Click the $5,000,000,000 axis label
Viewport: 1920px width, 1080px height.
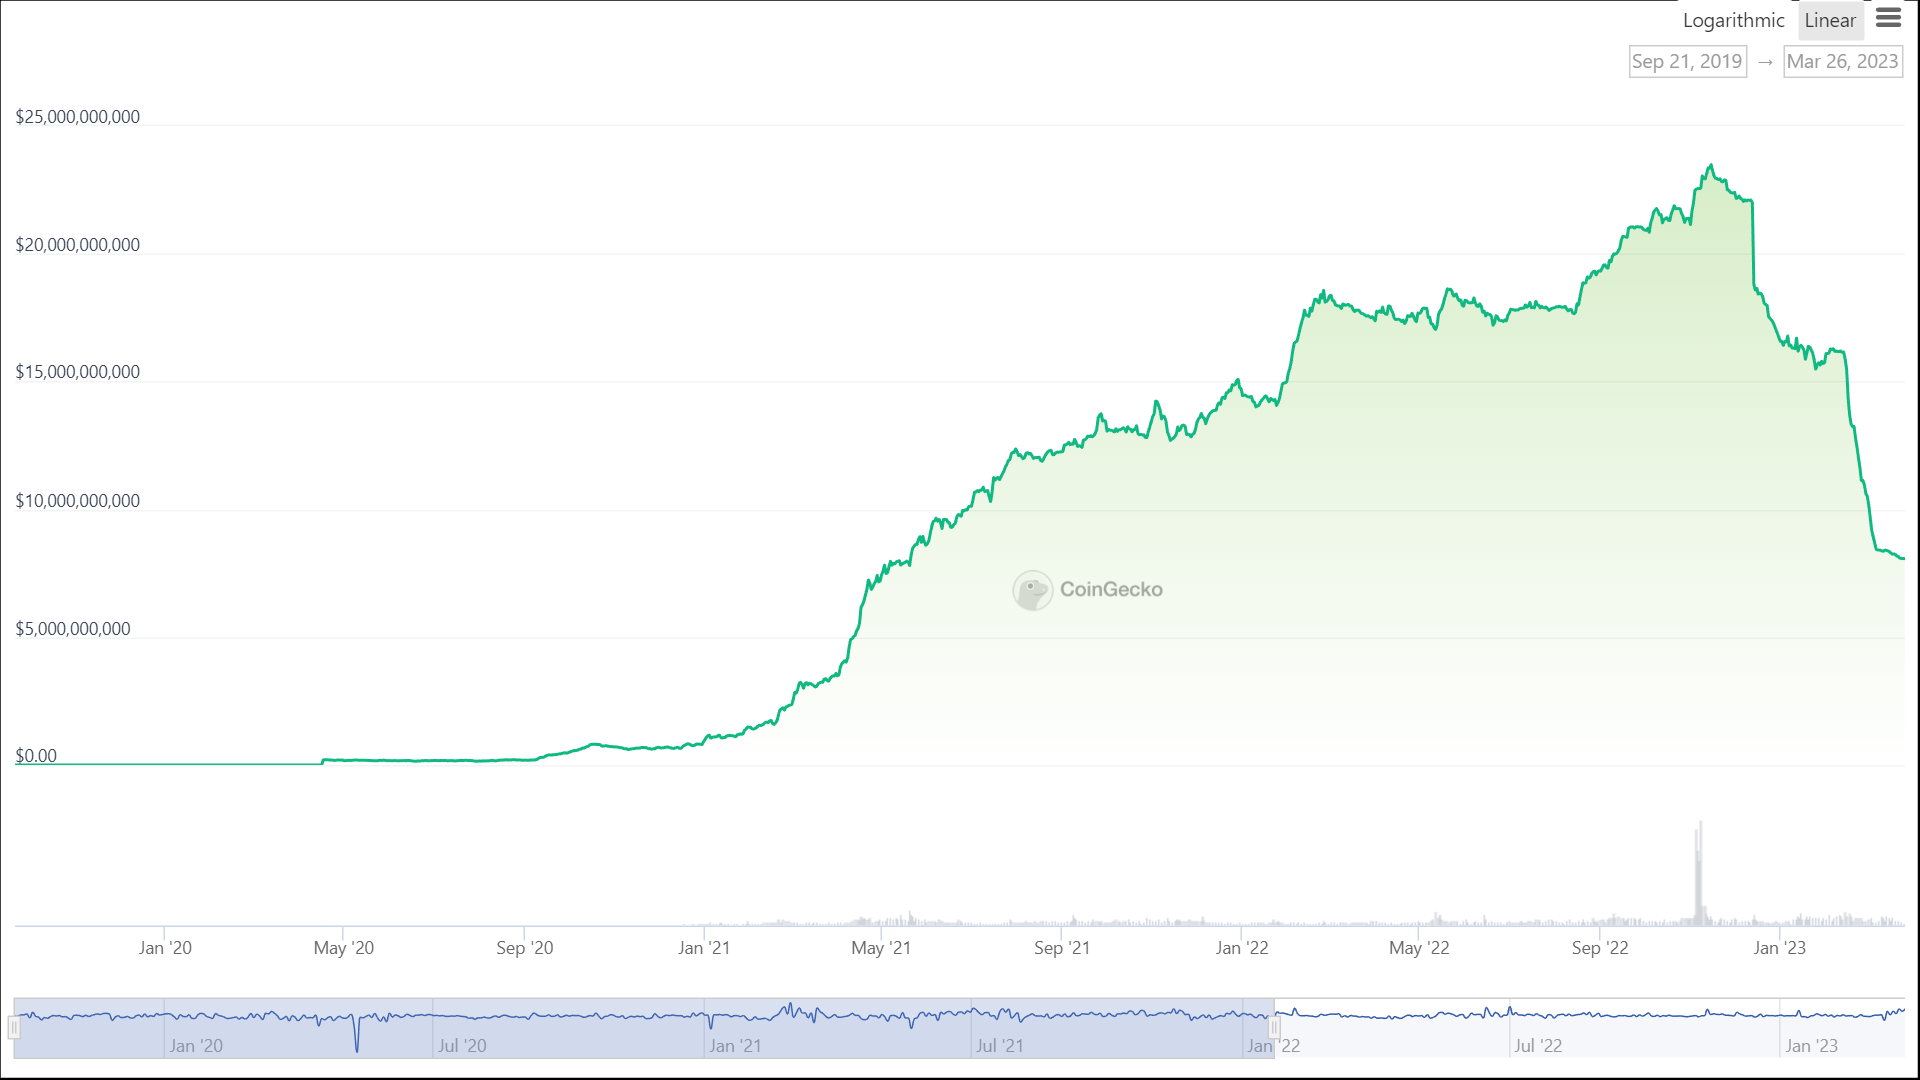tap(73, 629)
